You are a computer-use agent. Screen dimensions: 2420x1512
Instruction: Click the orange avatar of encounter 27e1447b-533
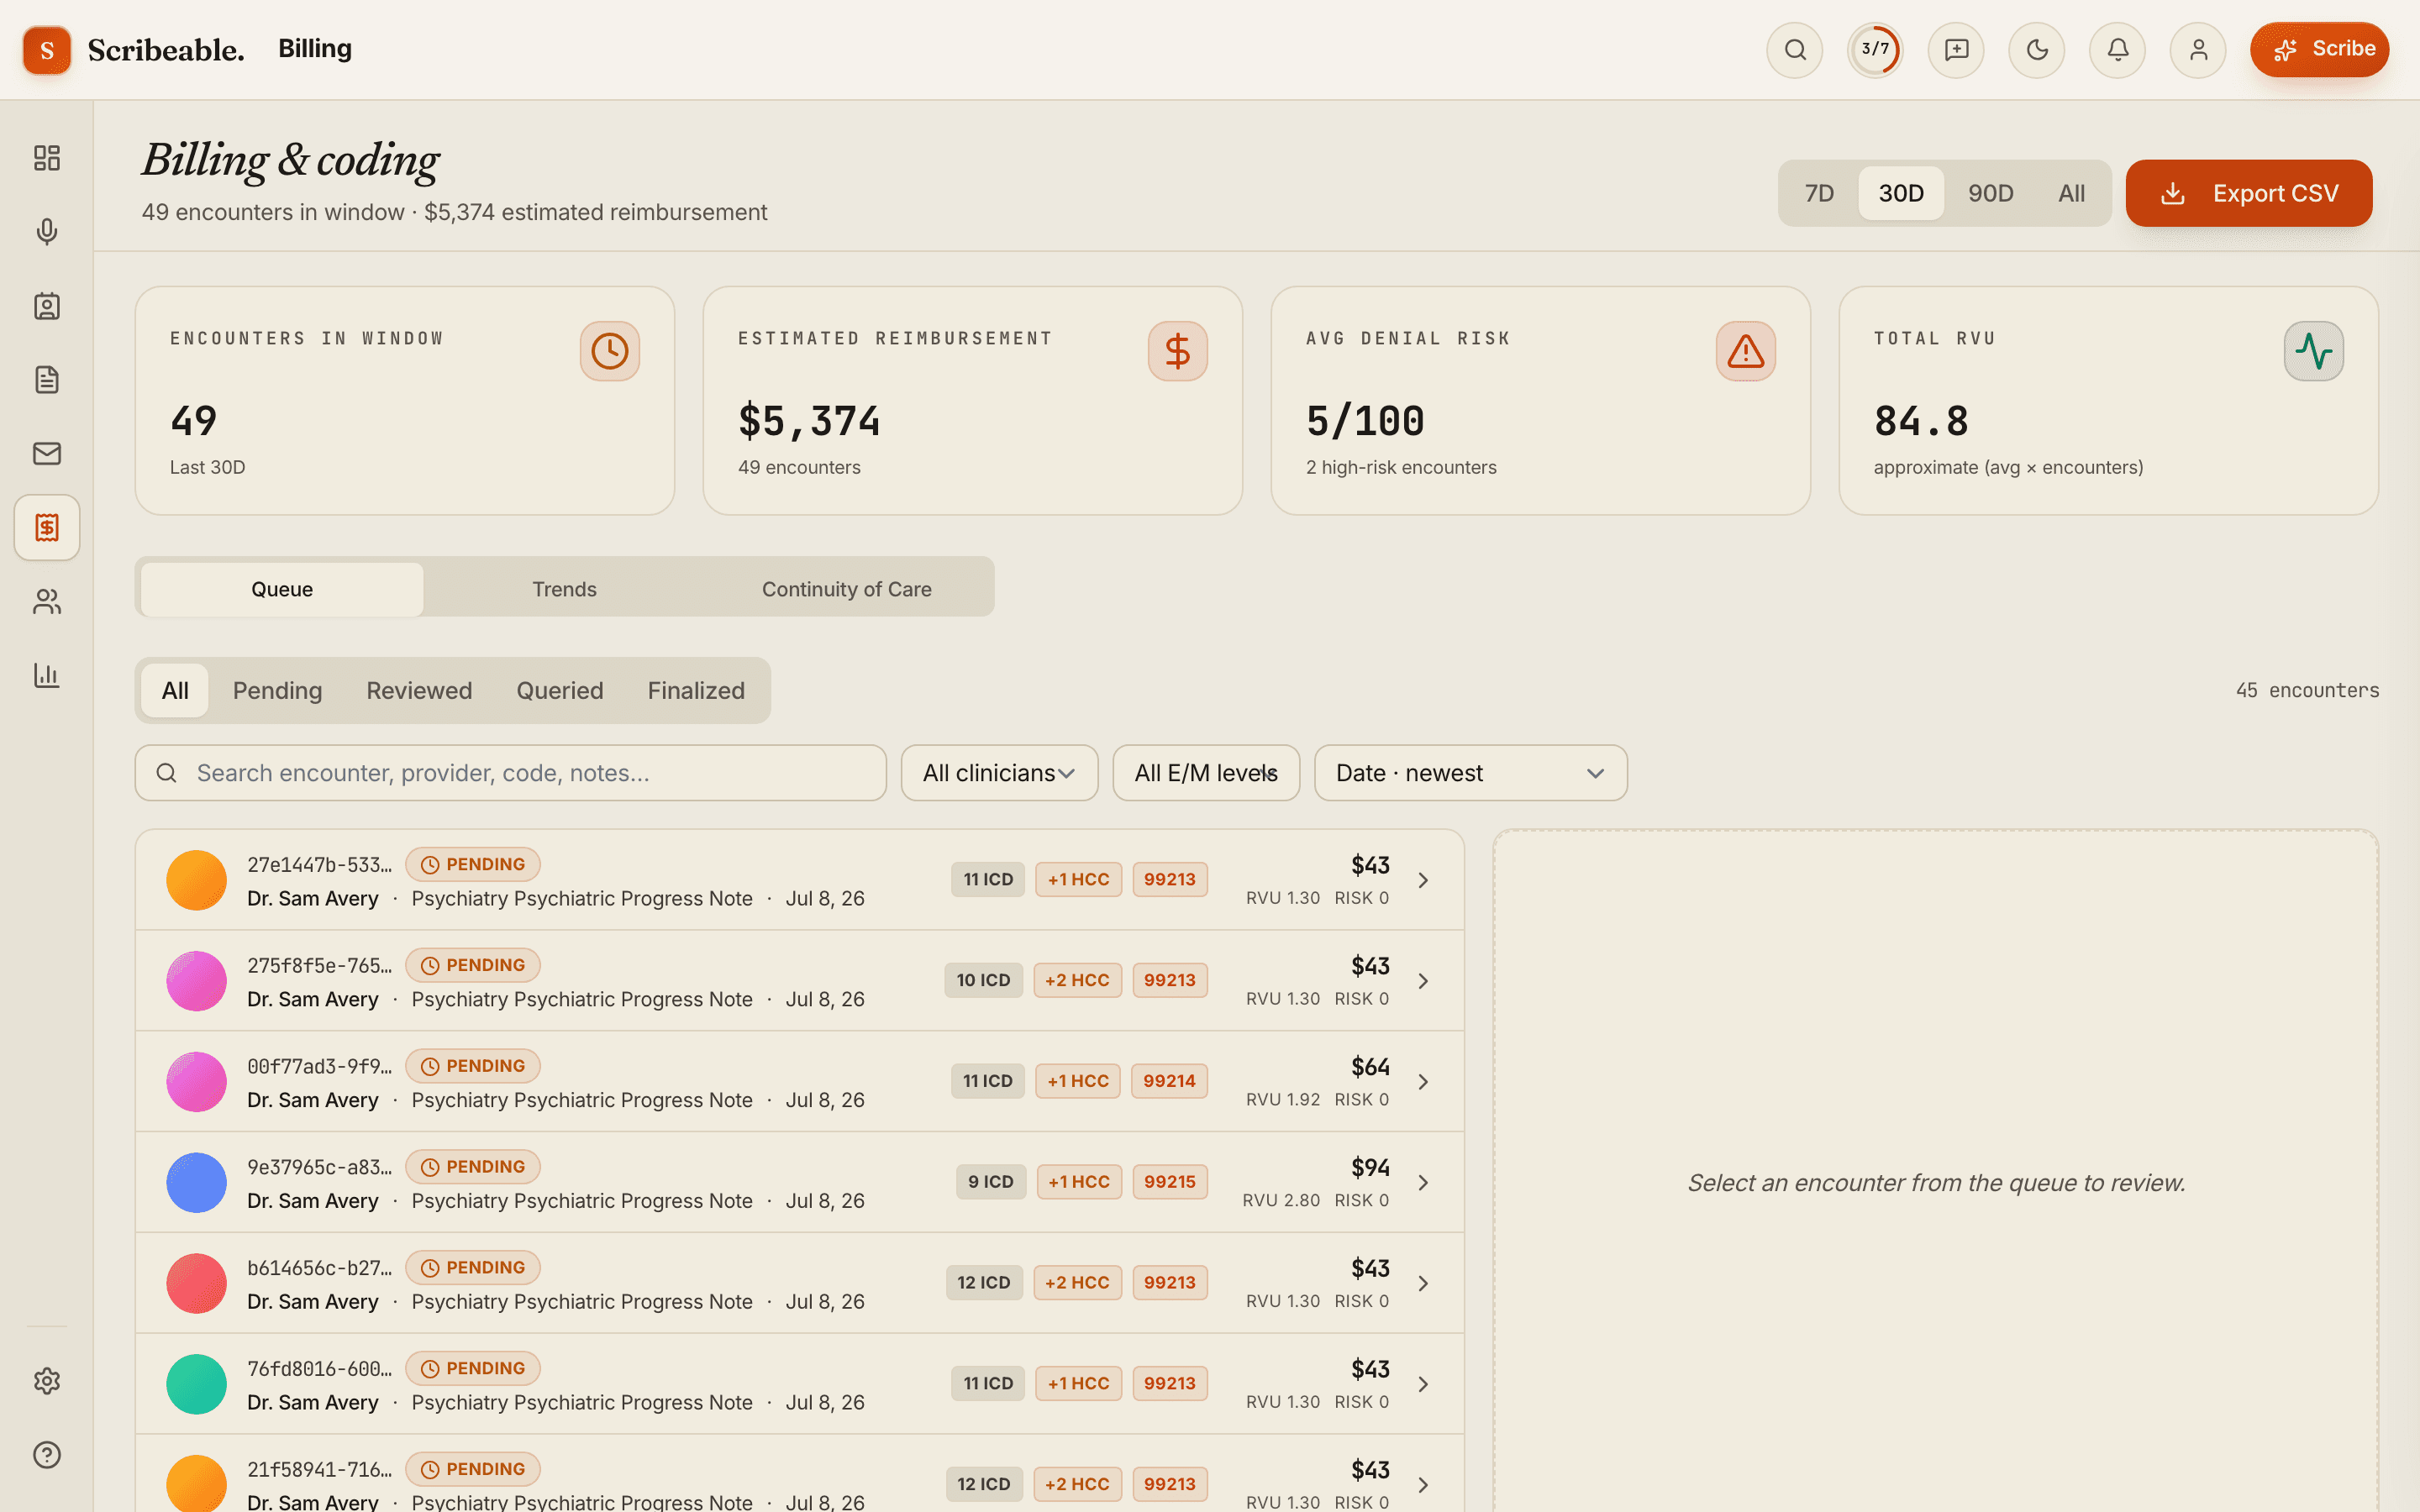coord(196,880)
